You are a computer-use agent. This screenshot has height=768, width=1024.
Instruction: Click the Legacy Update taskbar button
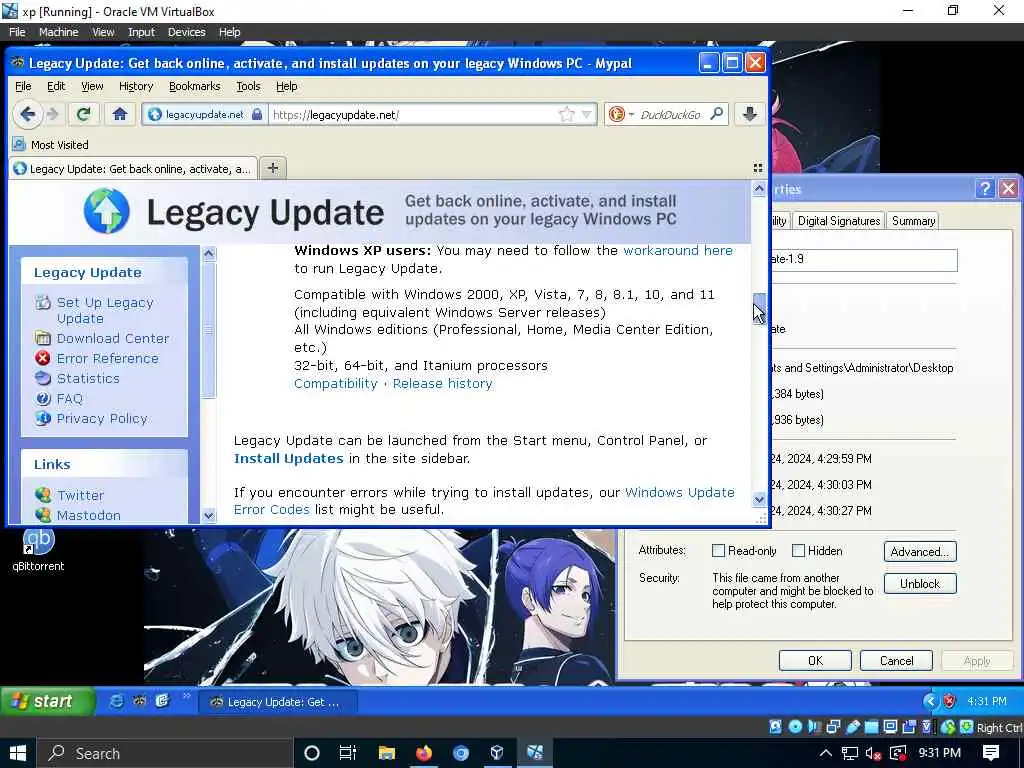tap(277, 702)
